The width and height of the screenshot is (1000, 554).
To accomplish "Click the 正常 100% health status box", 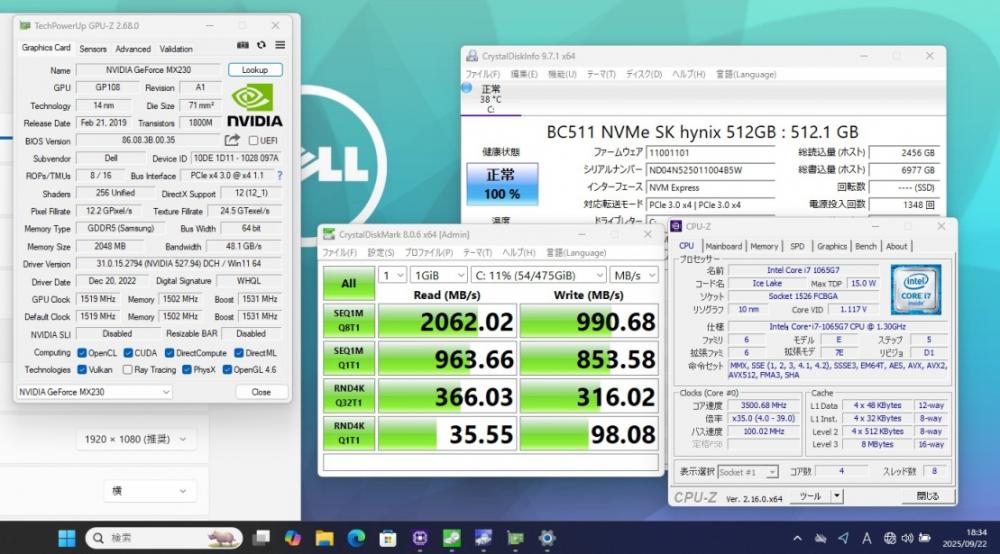I will [x=502, y=184].
